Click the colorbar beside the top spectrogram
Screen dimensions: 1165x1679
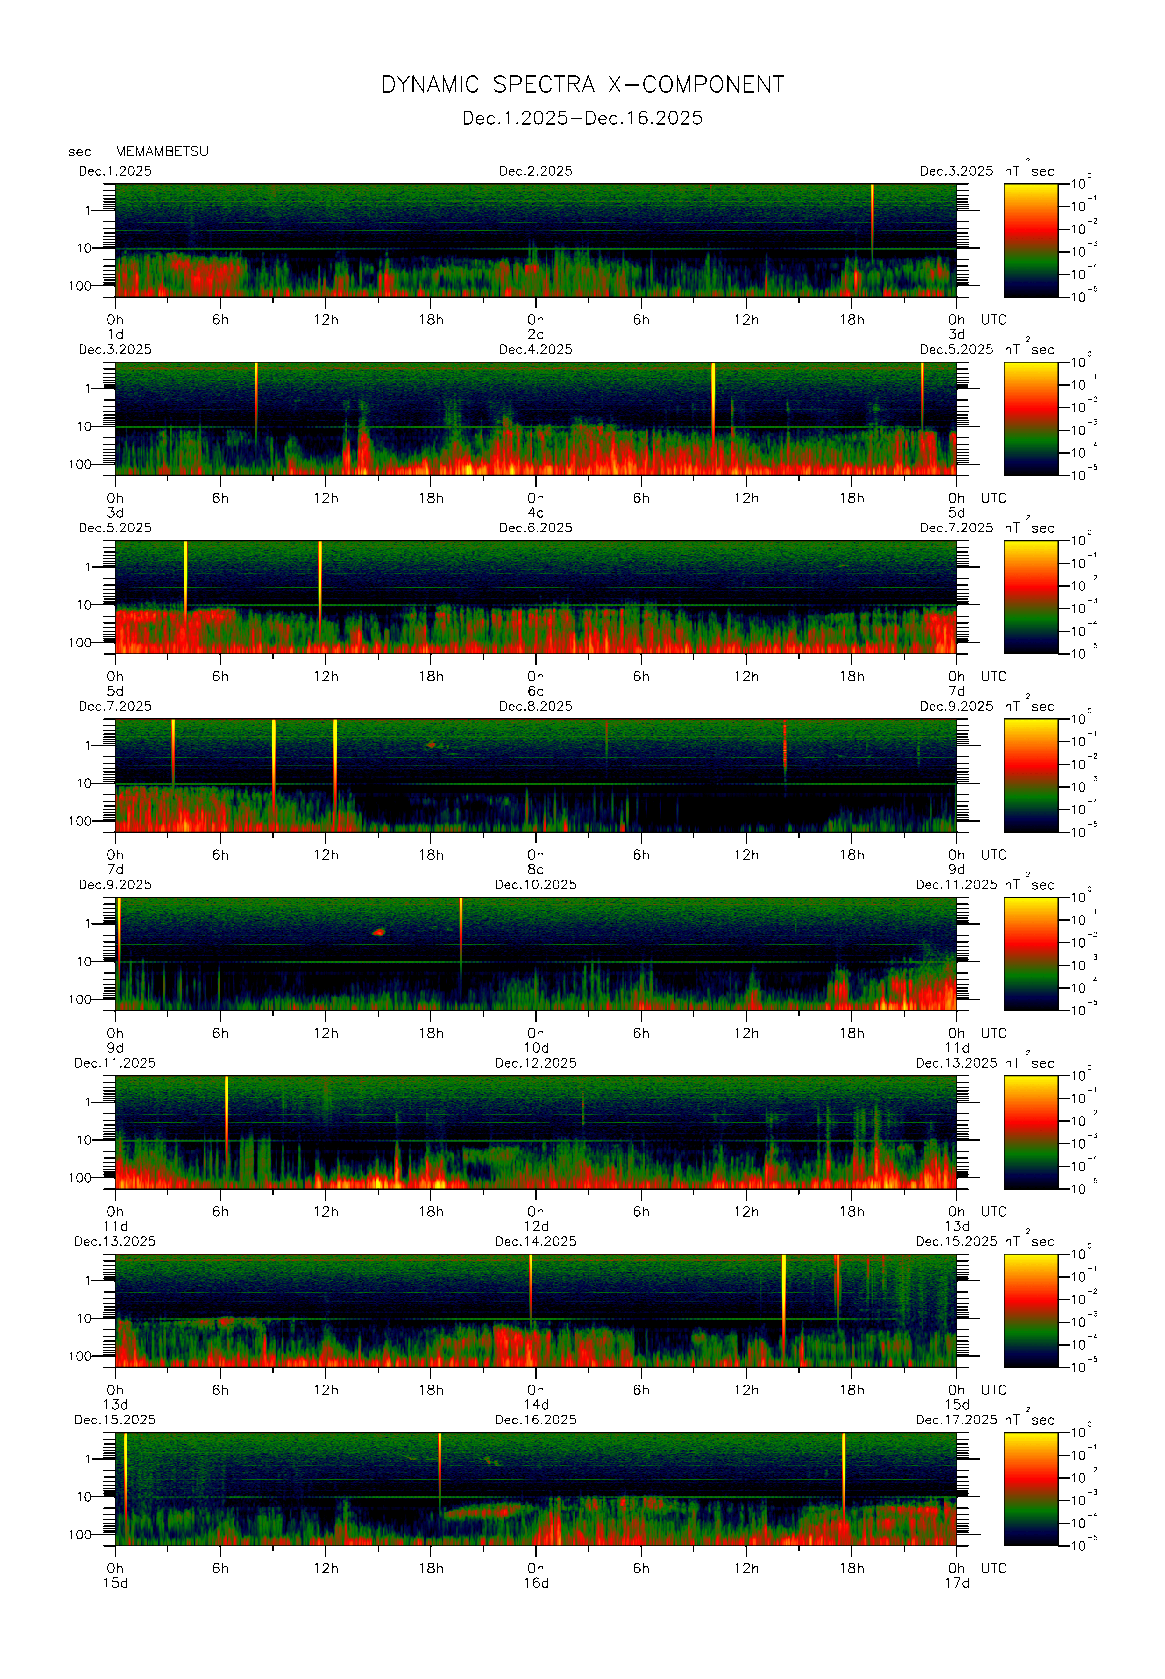click(1030, 240)
